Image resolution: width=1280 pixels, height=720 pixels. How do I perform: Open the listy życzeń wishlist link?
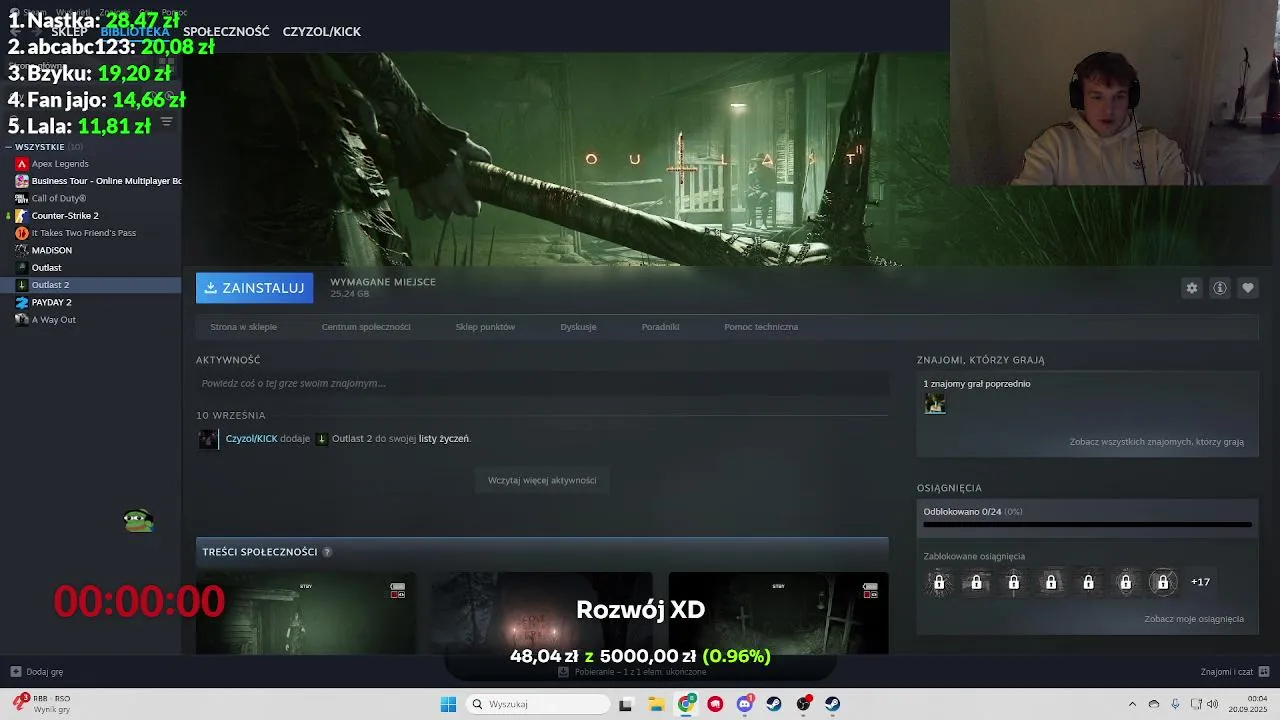point(443,439)
